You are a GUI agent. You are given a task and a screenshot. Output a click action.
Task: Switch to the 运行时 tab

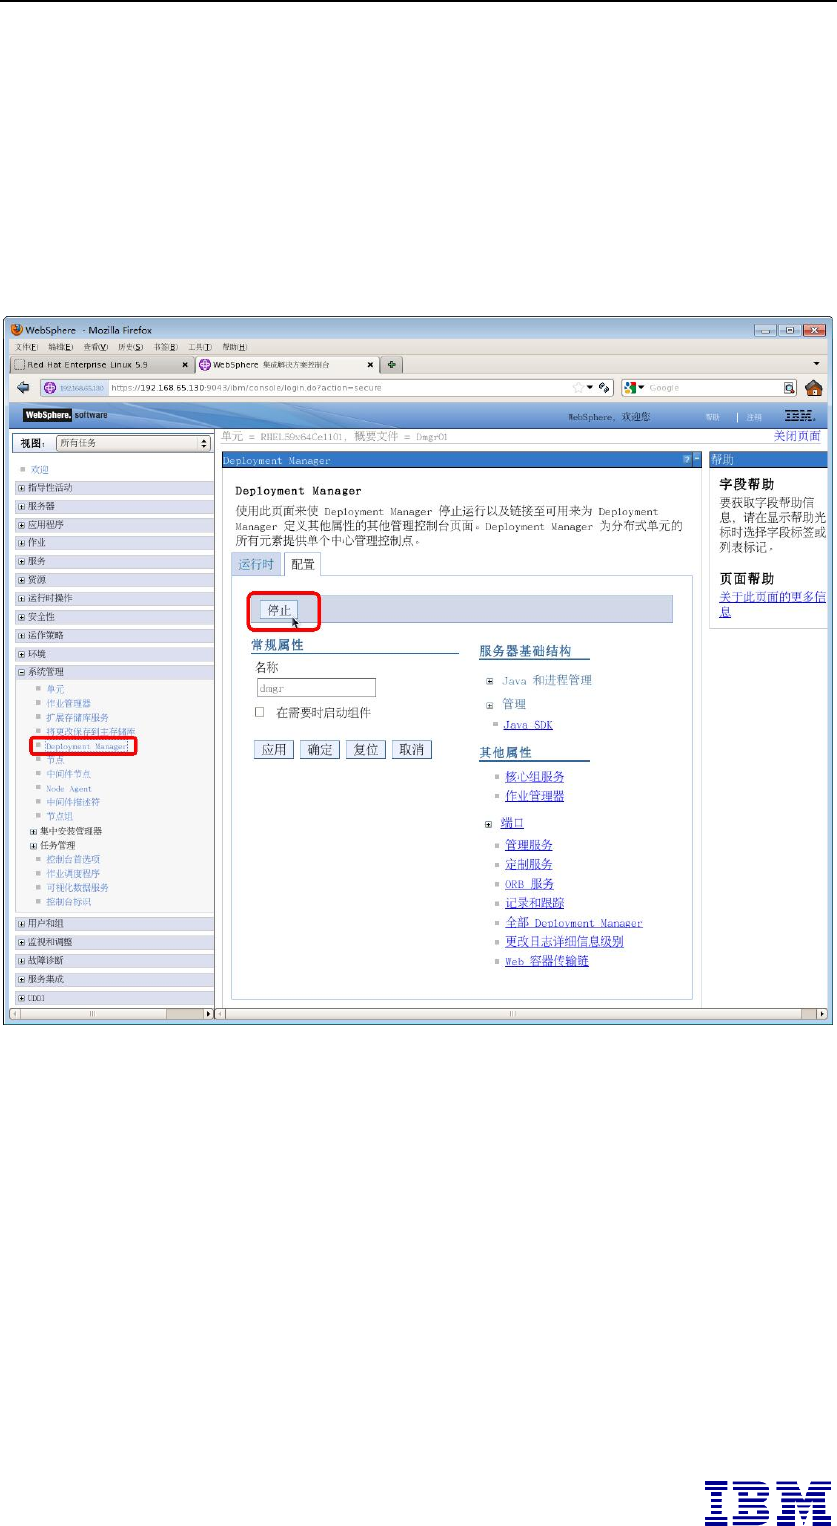tap(256, 564)
